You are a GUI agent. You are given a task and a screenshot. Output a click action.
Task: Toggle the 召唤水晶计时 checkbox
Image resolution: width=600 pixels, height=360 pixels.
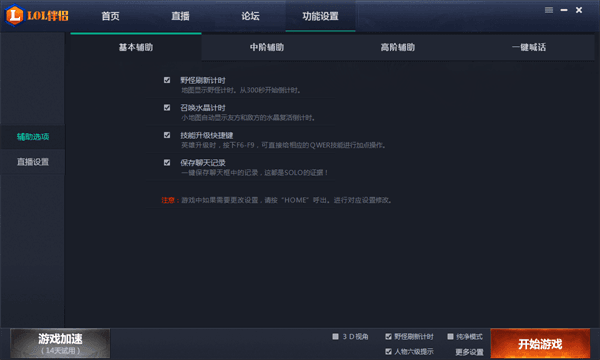coord(167,108)
